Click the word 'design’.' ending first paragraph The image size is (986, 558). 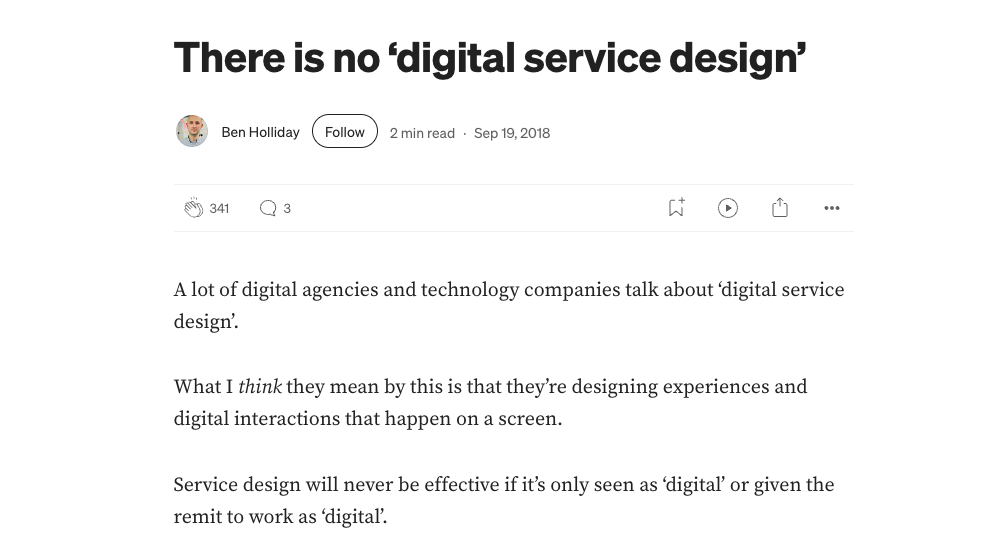point(206,322)
